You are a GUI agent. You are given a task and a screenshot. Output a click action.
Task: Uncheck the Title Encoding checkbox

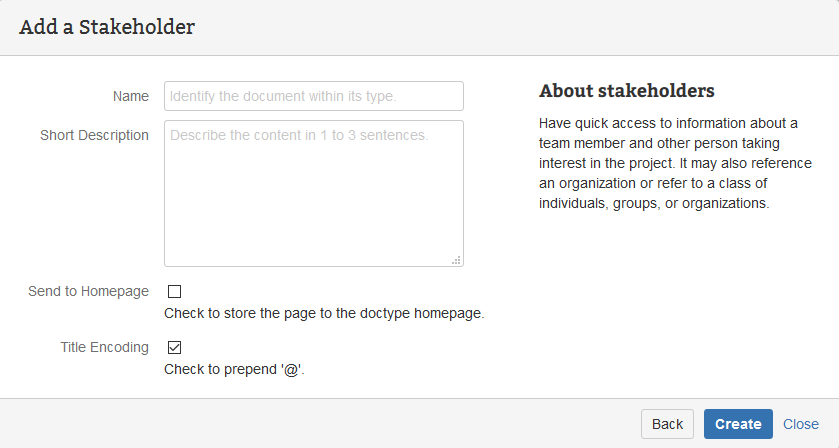click(175, 348)
